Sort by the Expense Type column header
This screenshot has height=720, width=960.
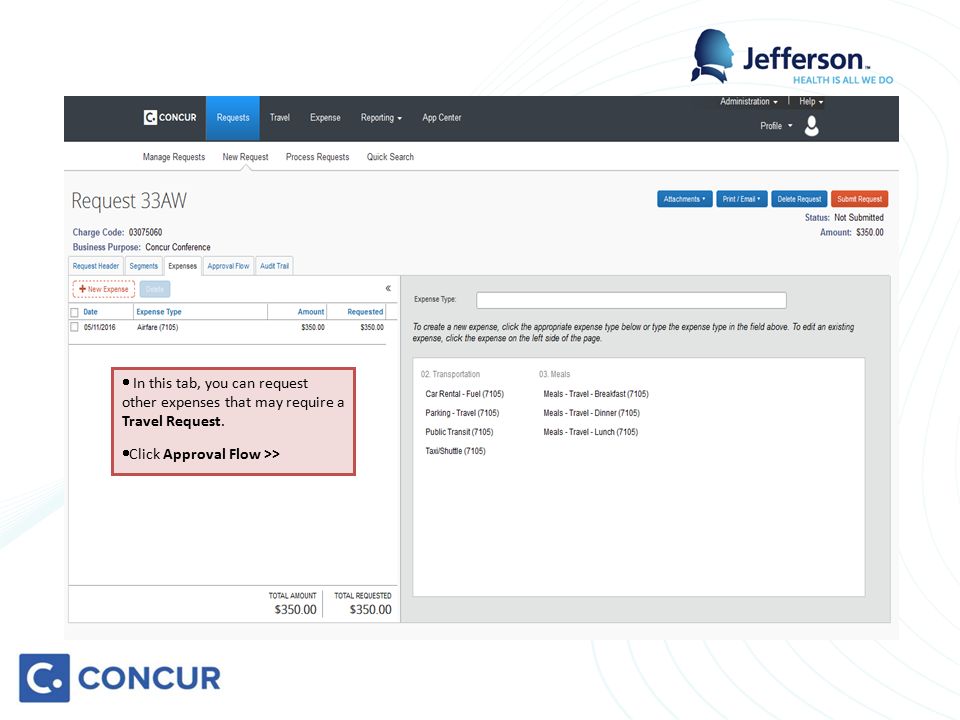pyautogui.click(x=159, y=312)
